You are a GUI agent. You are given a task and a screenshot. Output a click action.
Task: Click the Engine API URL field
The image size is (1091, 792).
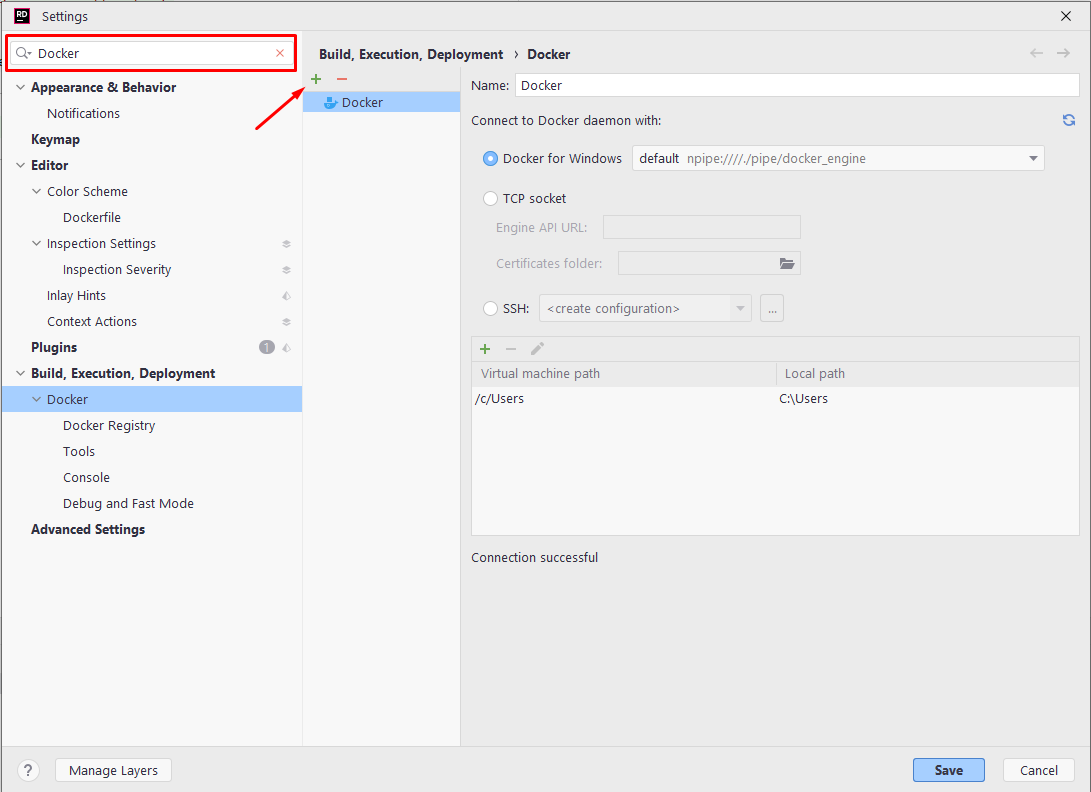point(701,227)
